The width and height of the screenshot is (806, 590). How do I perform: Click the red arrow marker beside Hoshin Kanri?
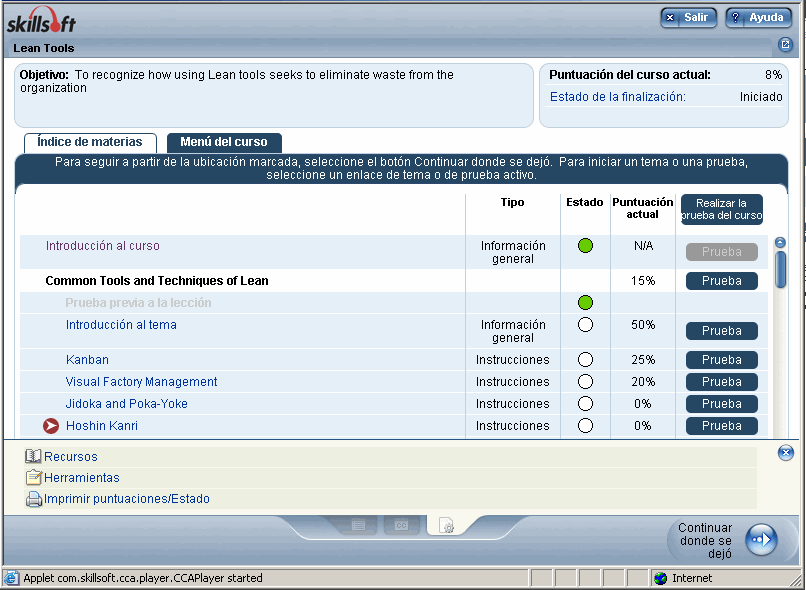coord(52,426)
